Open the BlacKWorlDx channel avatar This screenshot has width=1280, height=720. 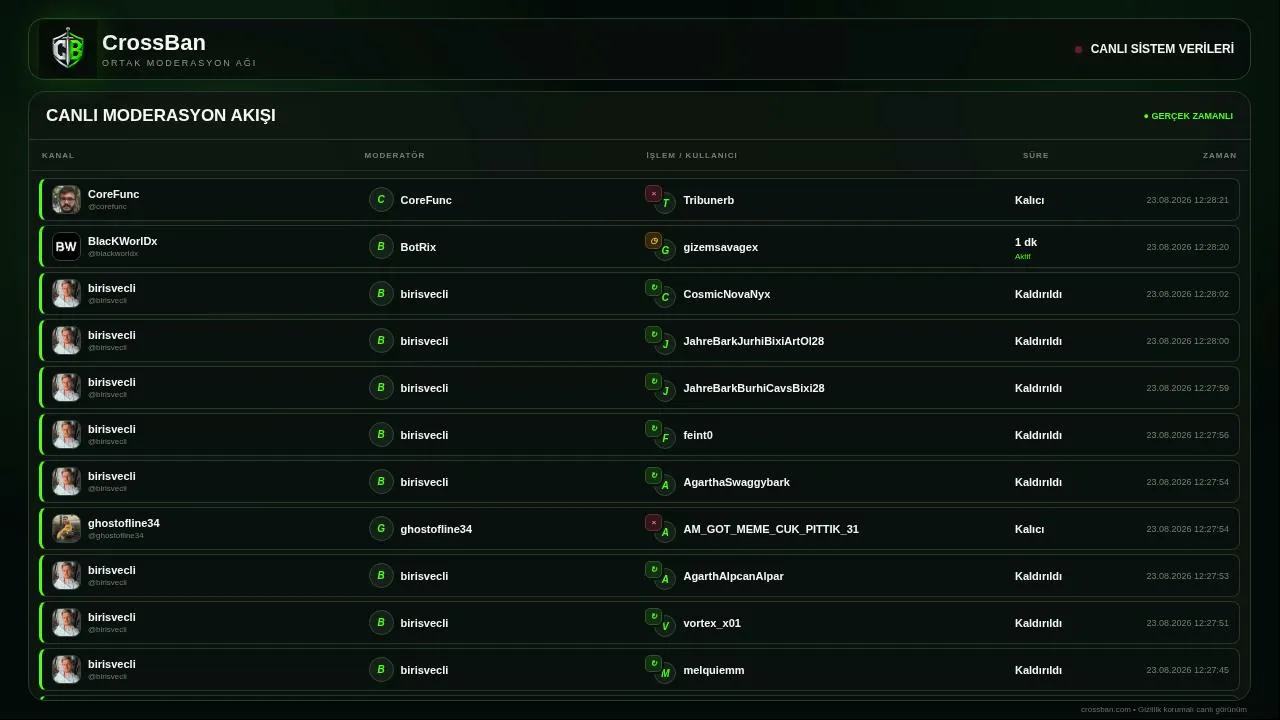66,246
